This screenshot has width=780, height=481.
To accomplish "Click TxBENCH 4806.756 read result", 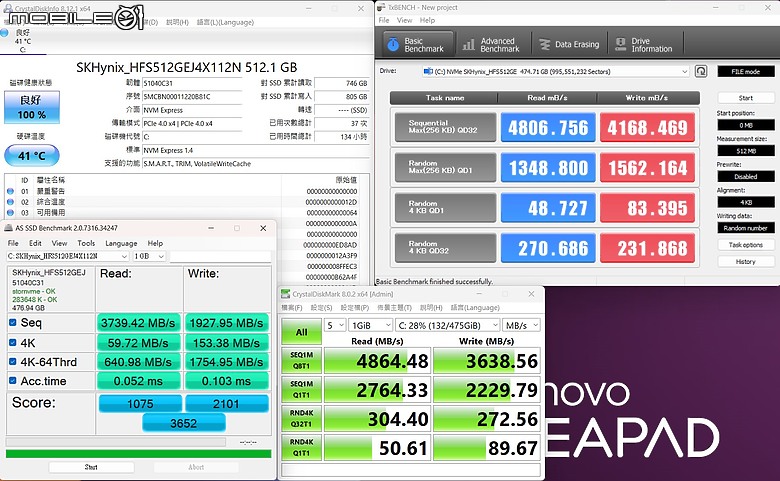I will click(x=548, y=127).
